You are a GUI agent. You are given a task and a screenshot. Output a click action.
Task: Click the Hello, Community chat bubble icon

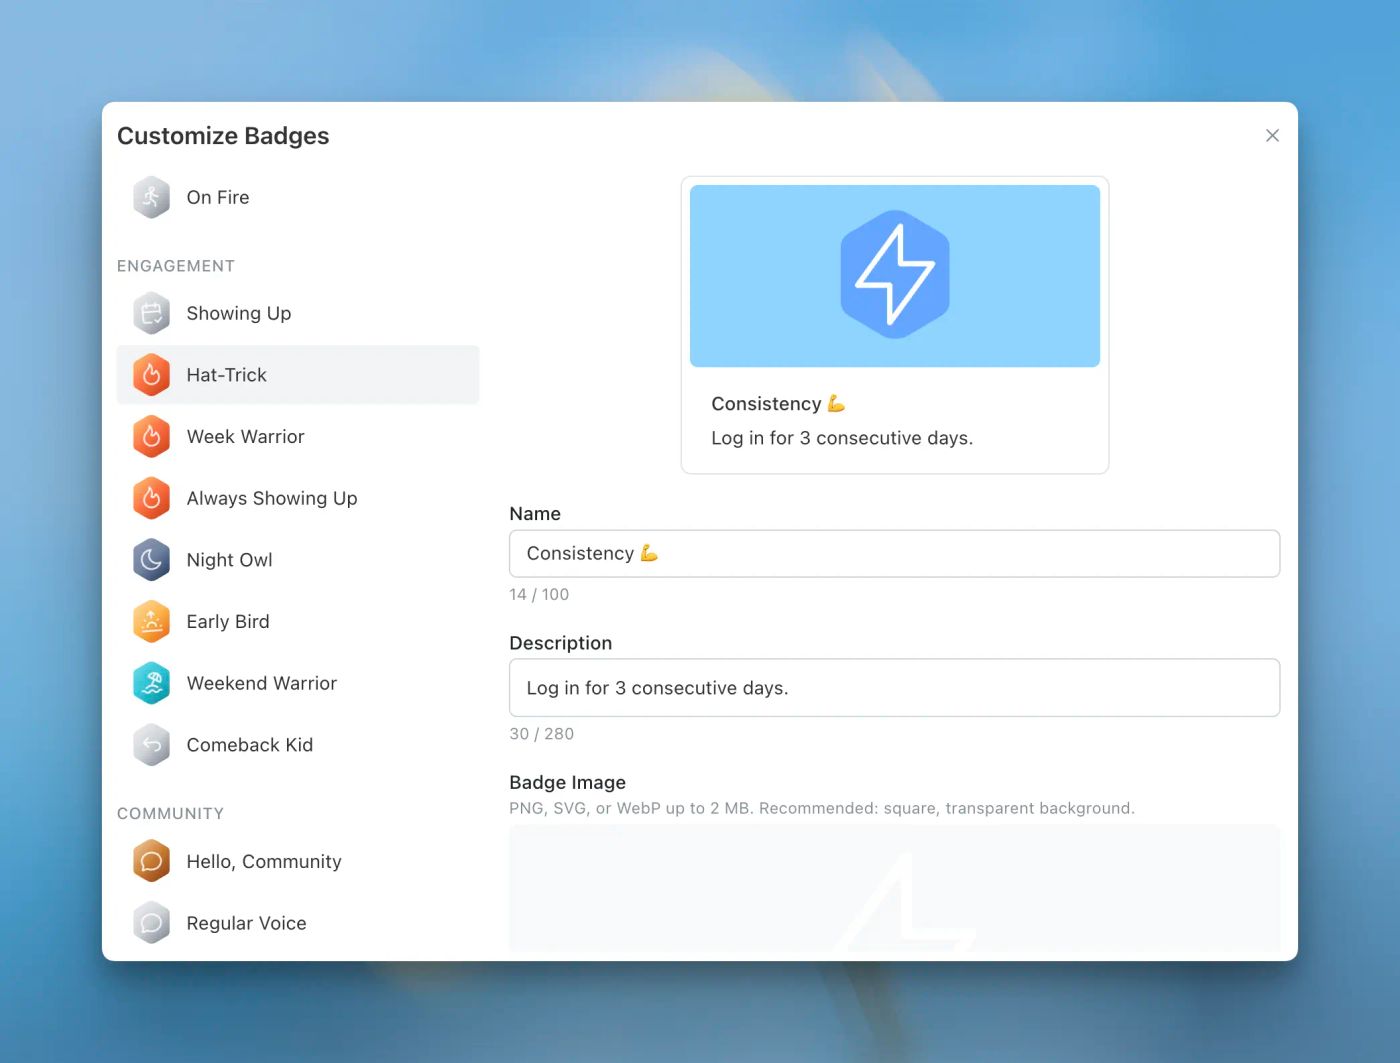click(151, 861)
